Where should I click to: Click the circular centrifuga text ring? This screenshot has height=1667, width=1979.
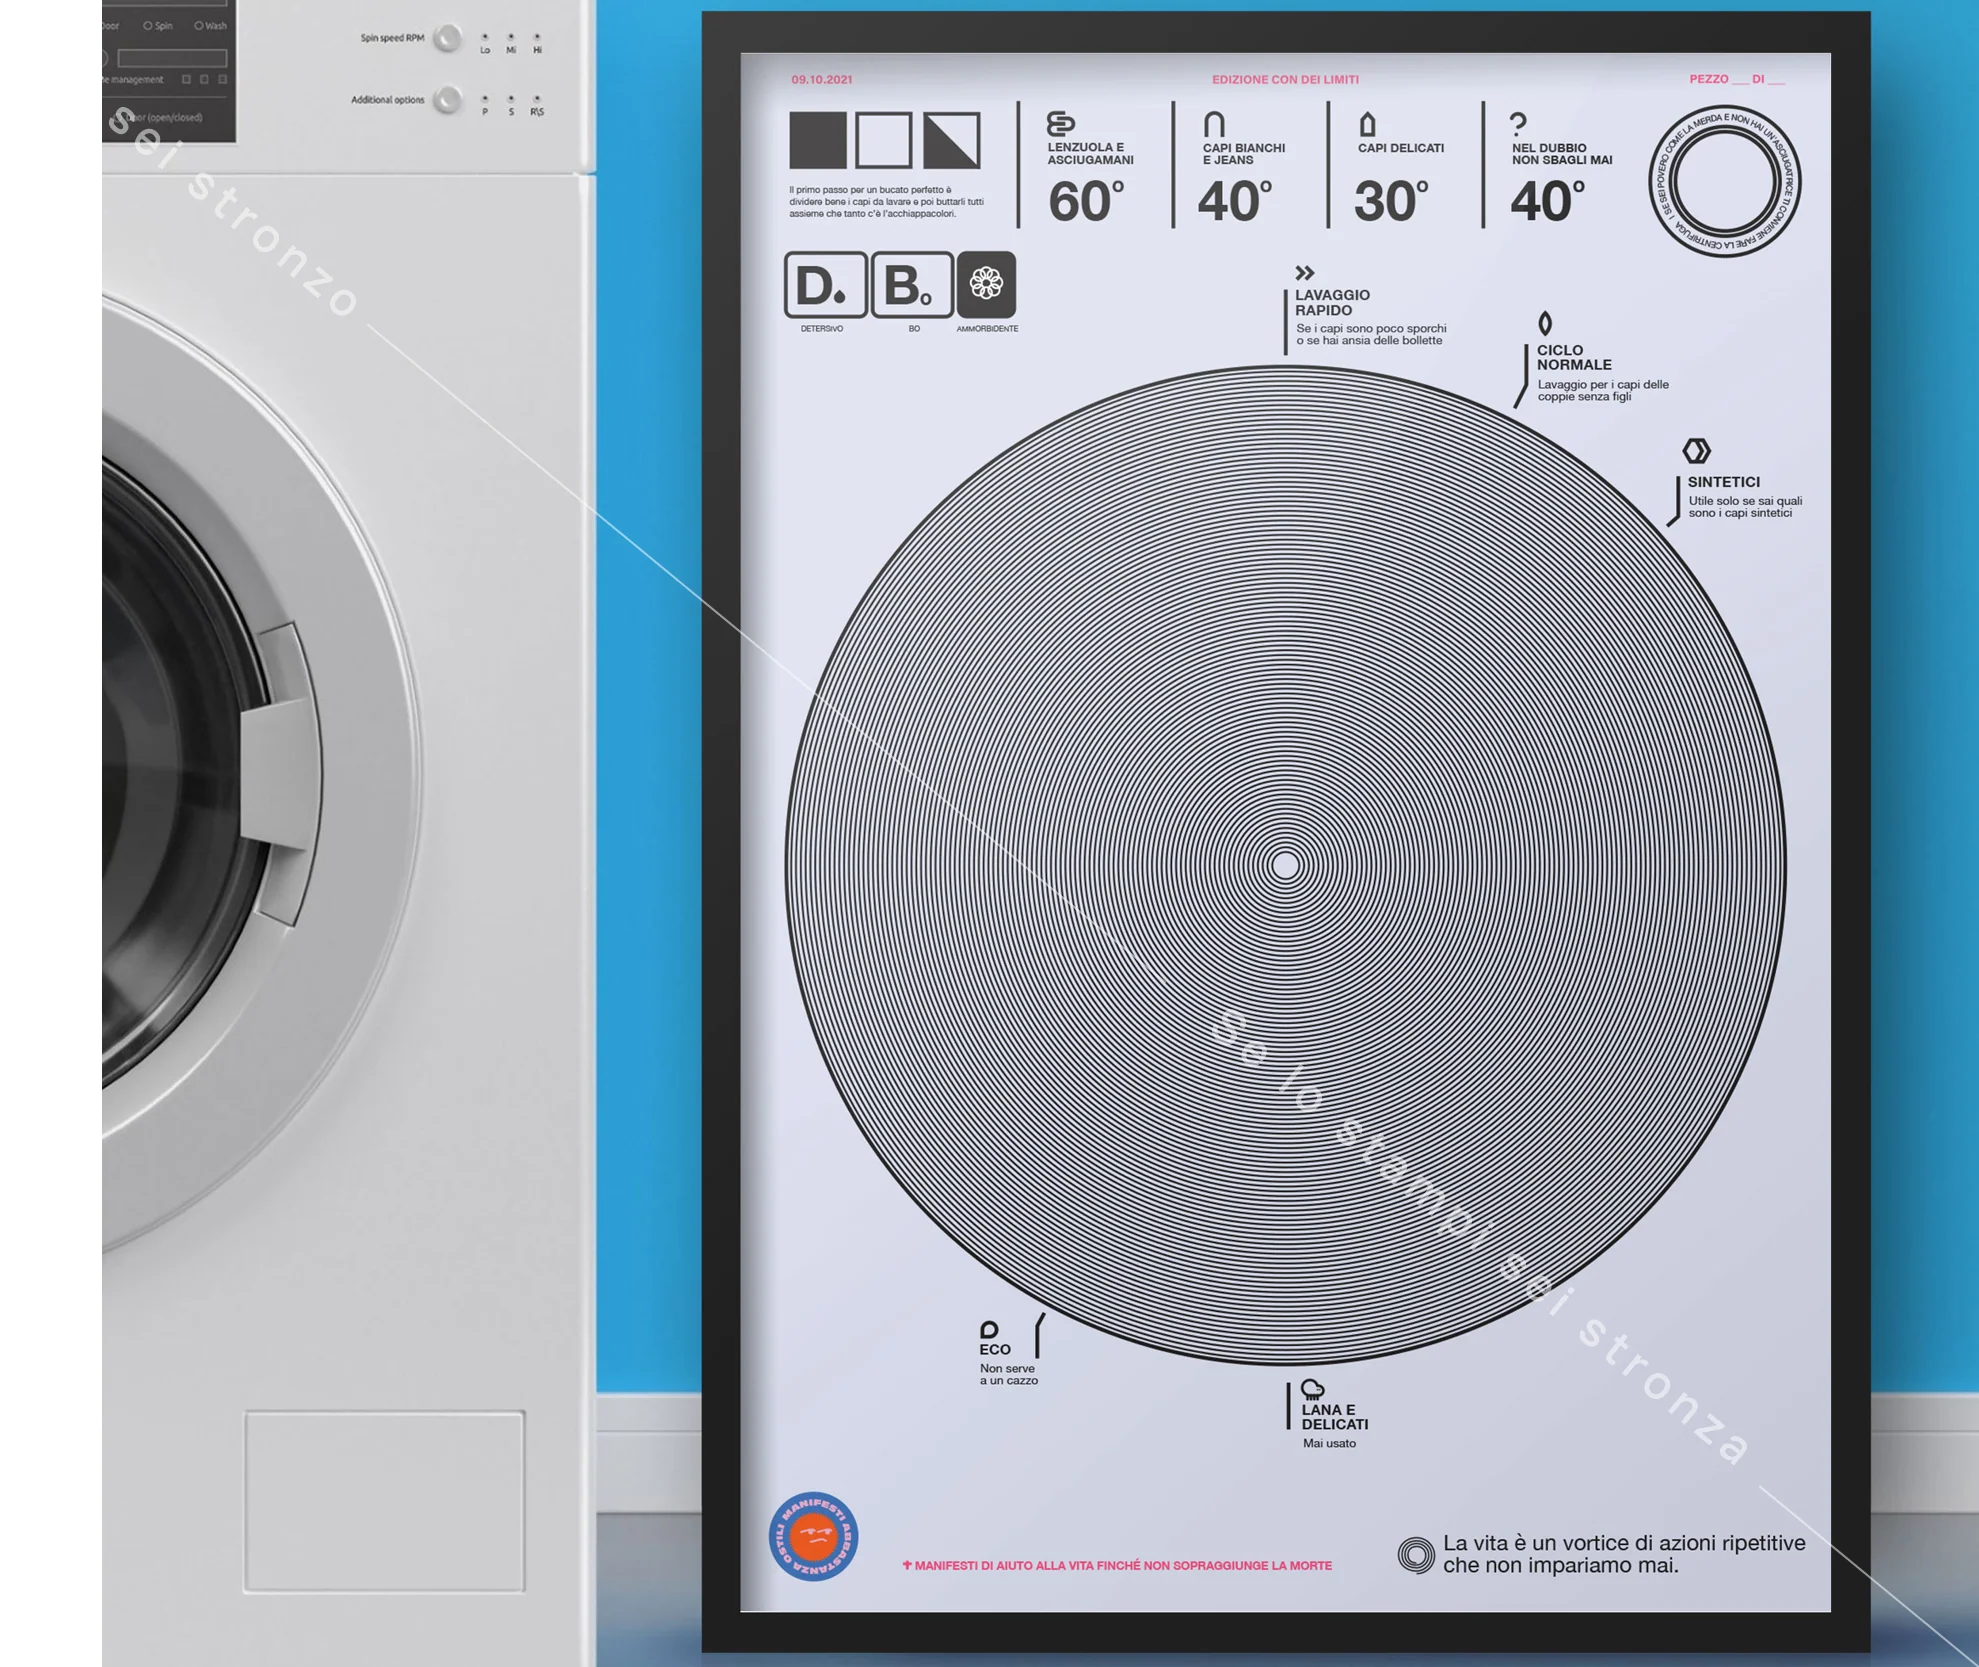pyautogui.click(x=1724, y=182)
